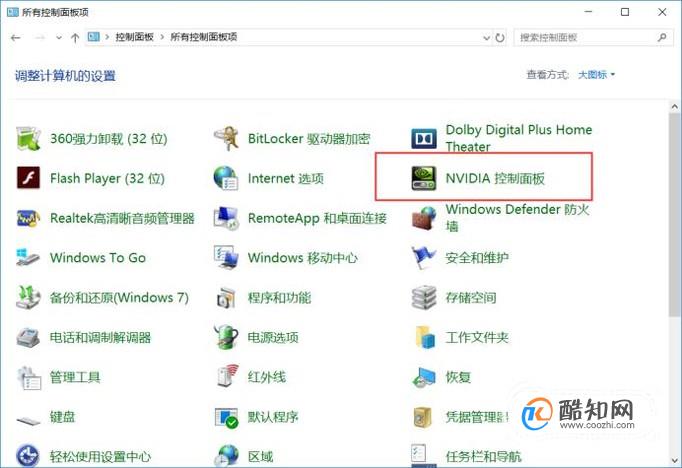
Task: Open the NVIDIA 控制面板 text link
Action: tap(495, 178)
